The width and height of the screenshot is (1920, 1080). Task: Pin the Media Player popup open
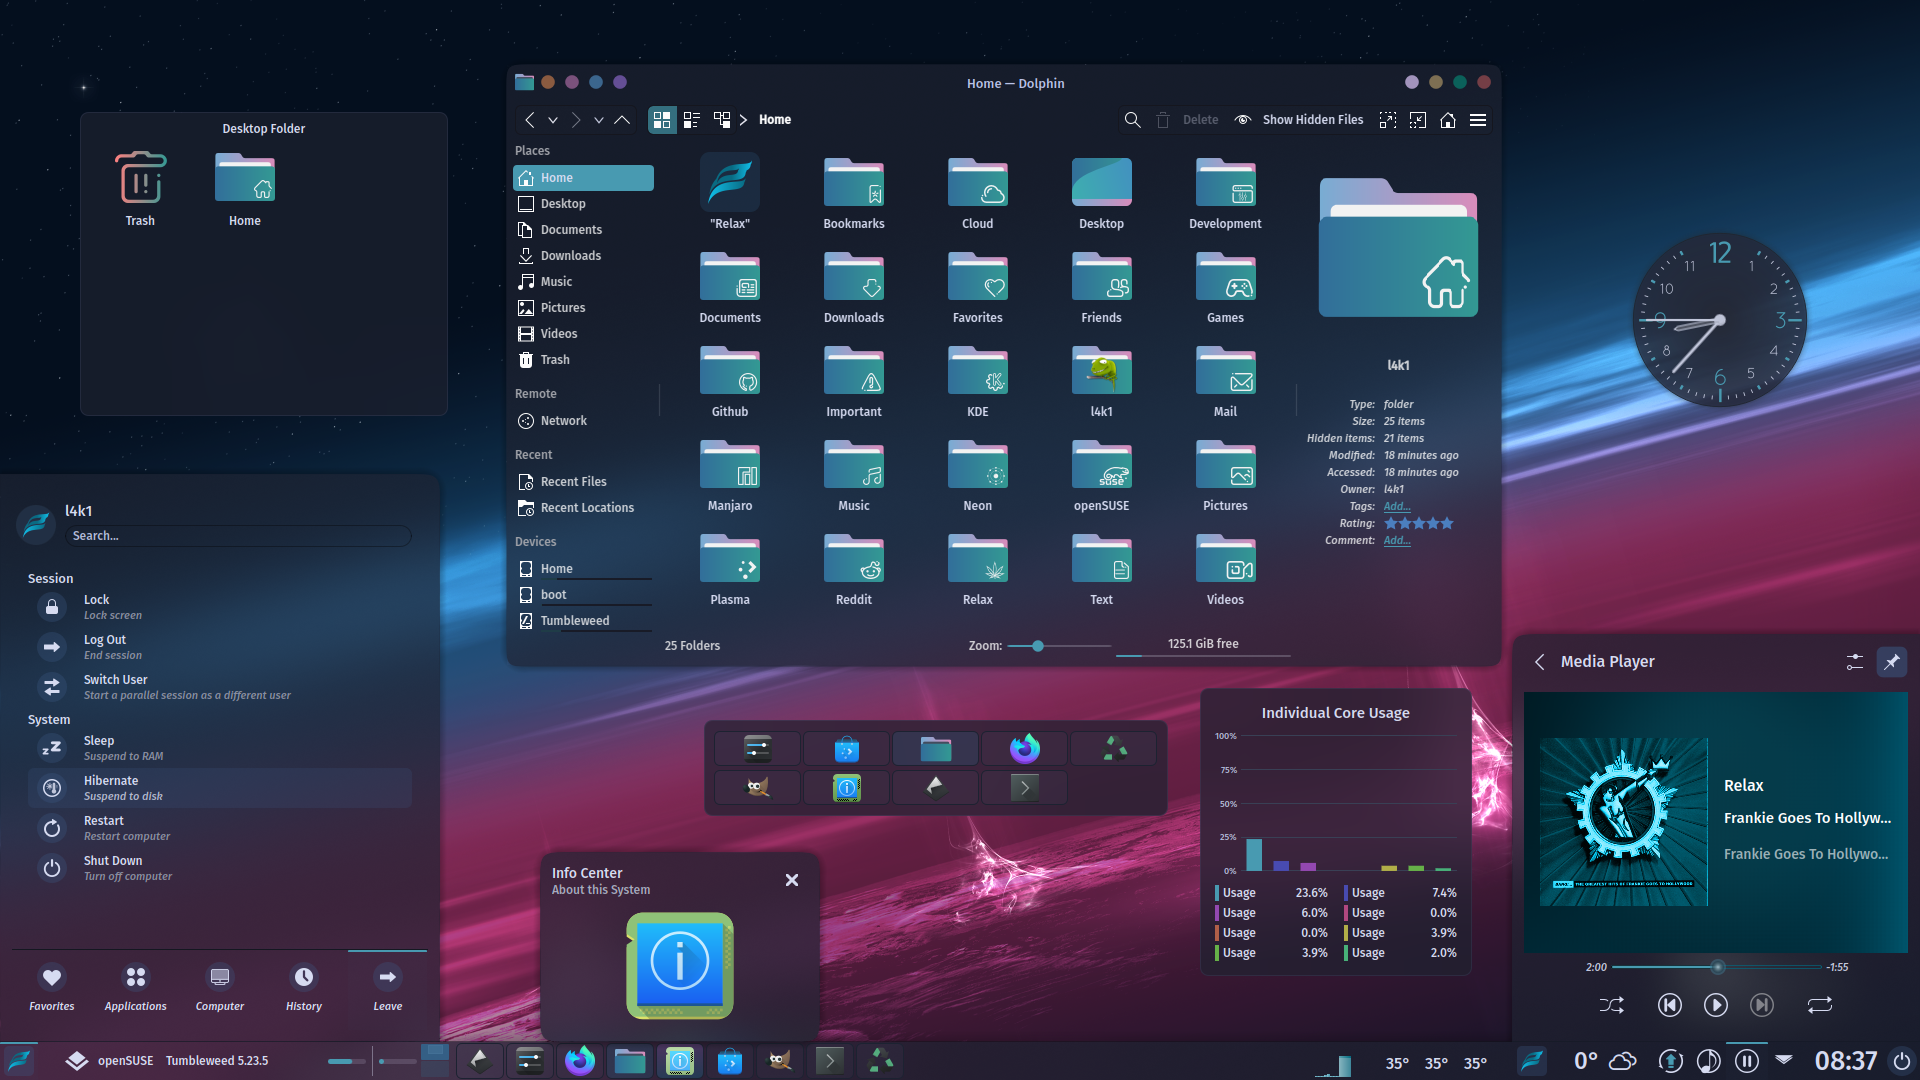[1892, 662]
